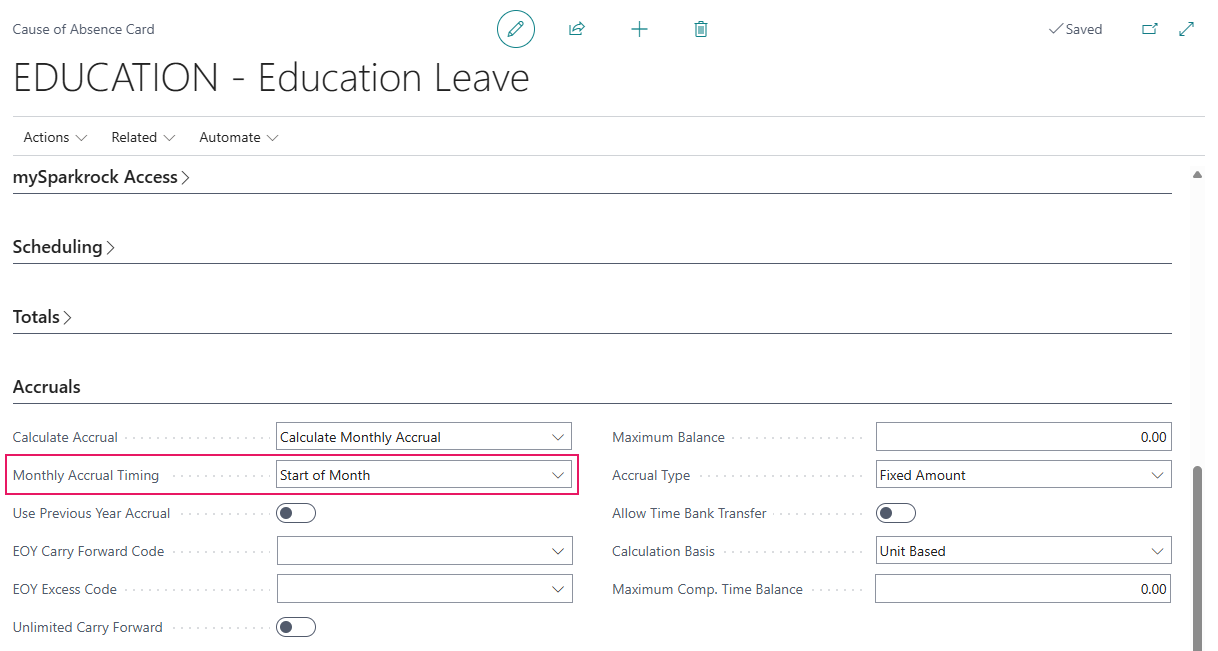Expand the Totals section
Screen dimensions: 1218x651
coord(43,317)
